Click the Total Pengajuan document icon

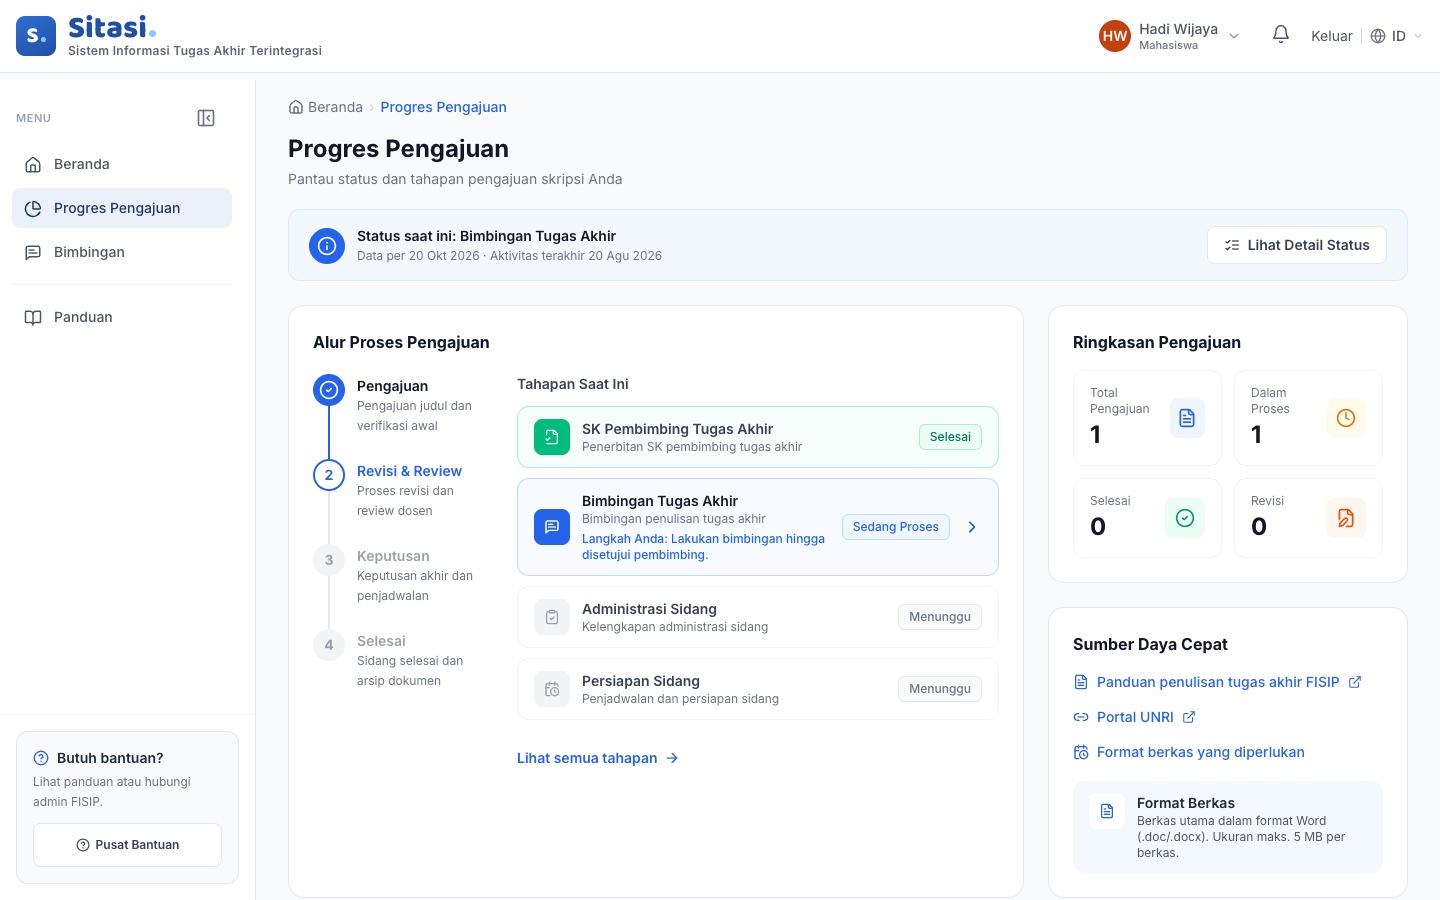1187,418
